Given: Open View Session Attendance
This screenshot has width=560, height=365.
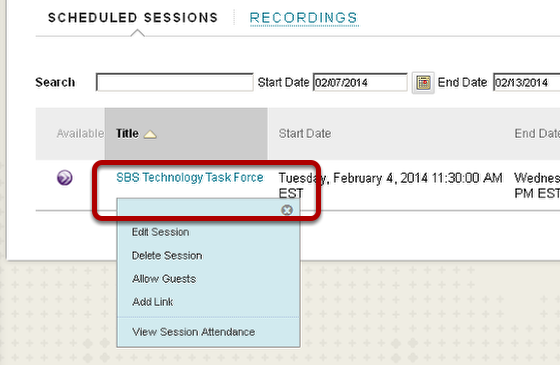Looking at the screenshot, I should [x=194, y=332].
